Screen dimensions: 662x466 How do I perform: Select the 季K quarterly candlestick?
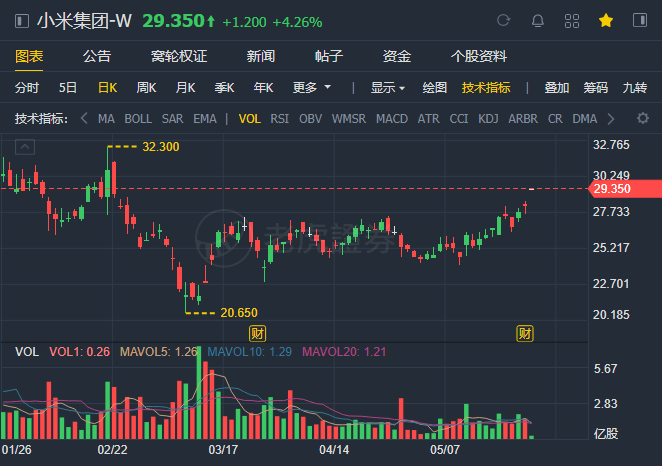[224, 88]
